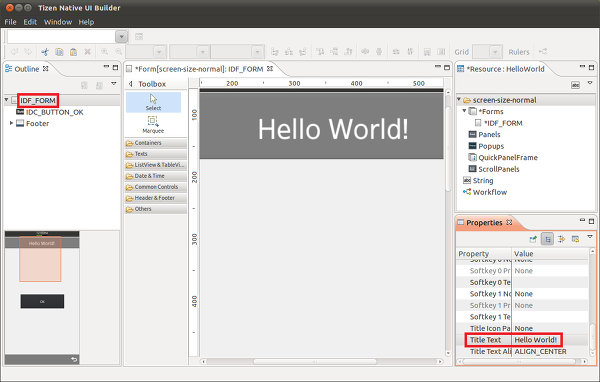Screen dimensions: 600x382
Task: Open the top-left combo box dropdown arrow
Action: click(x=121, y=37)
